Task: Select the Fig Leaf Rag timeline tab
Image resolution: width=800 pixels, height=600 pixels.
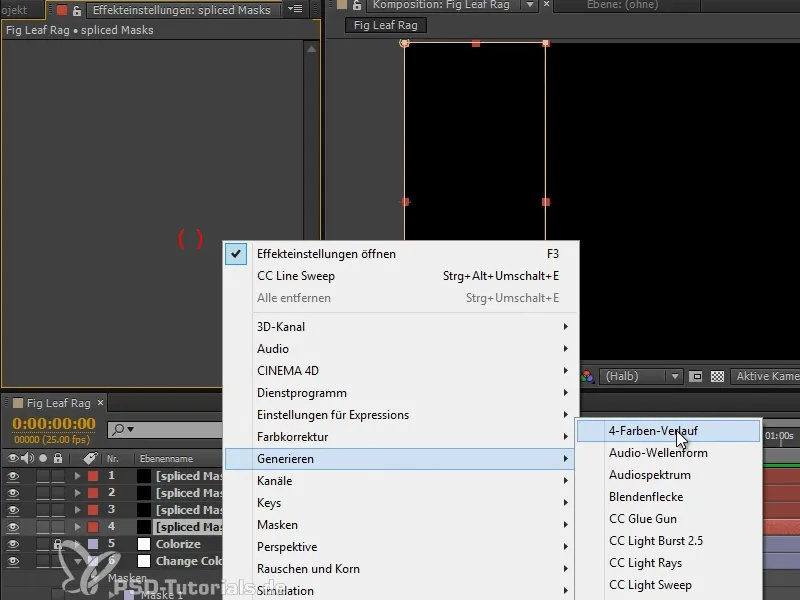Action: (58, 403)
